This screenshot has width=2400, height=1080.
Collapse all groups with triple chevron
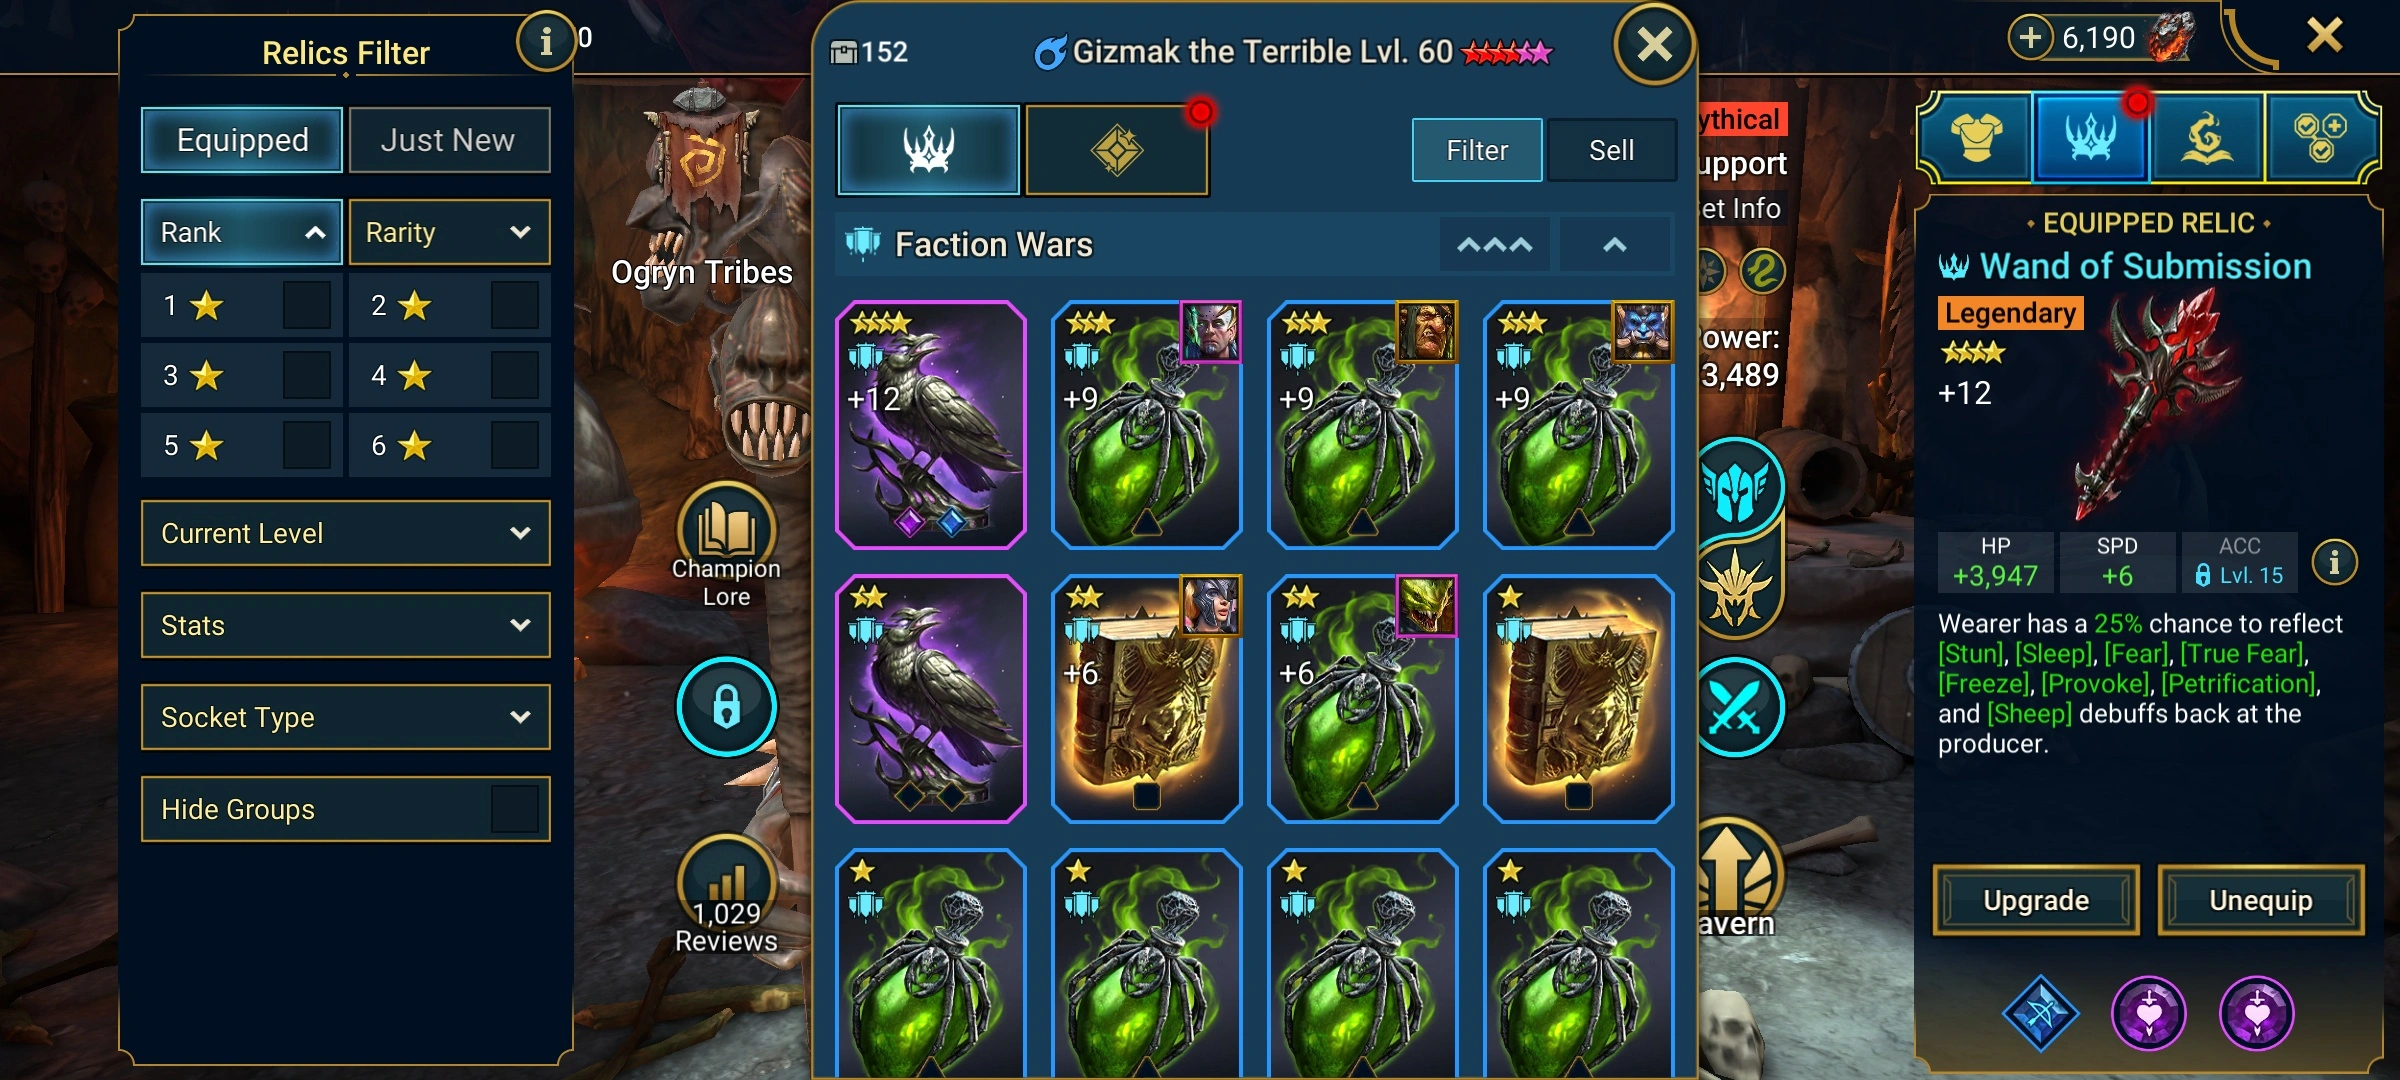click(x=1494, y=245)
